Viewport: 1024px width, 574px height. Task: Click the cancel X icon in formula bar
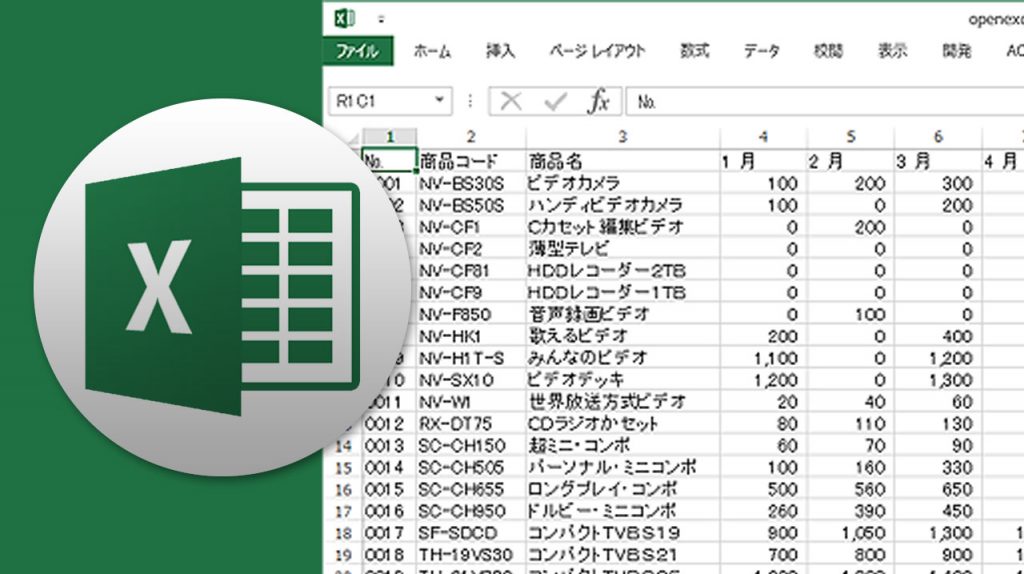pos(511,101)
